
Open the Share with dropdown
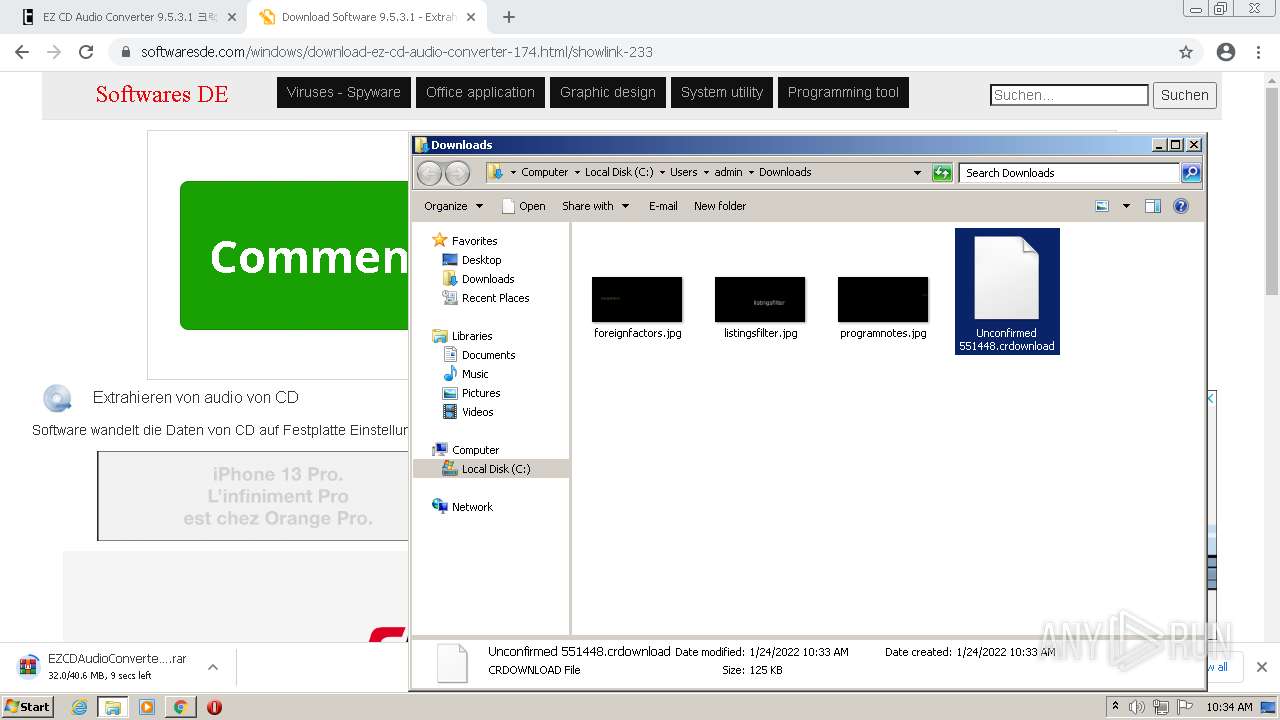point(596,206)
